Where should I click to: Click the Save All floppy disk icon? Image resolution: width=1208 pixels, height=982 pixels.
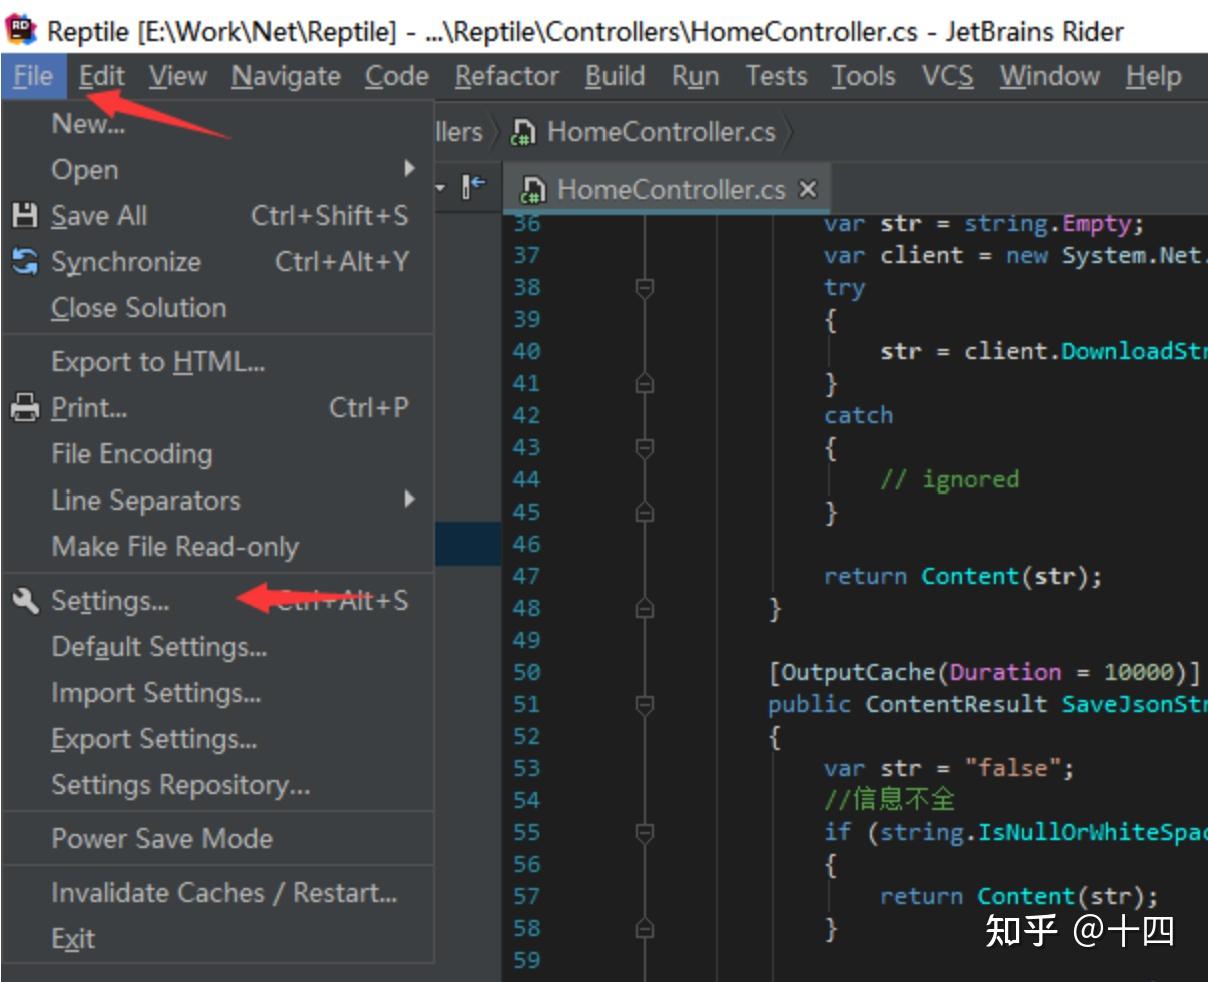coord(27,216)
